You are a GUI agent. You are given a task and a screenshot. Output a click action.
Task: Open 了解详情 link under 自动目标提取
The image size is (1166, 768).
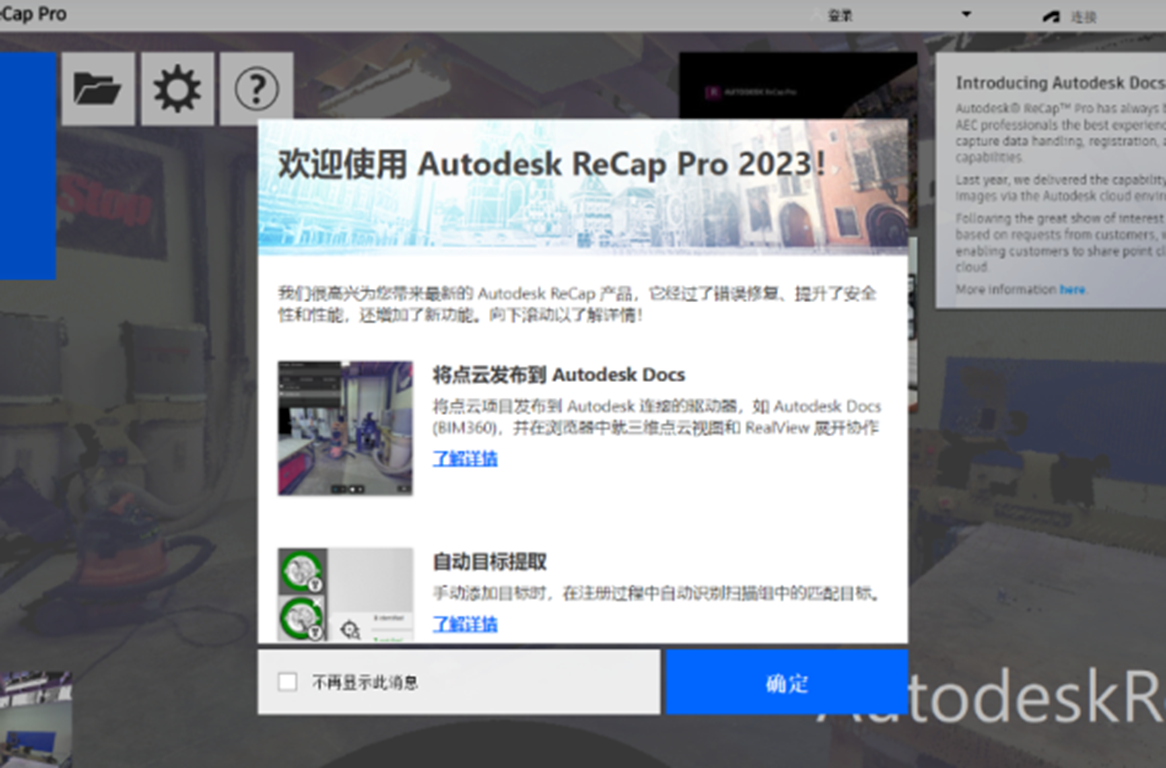click(x=465, y=624)
